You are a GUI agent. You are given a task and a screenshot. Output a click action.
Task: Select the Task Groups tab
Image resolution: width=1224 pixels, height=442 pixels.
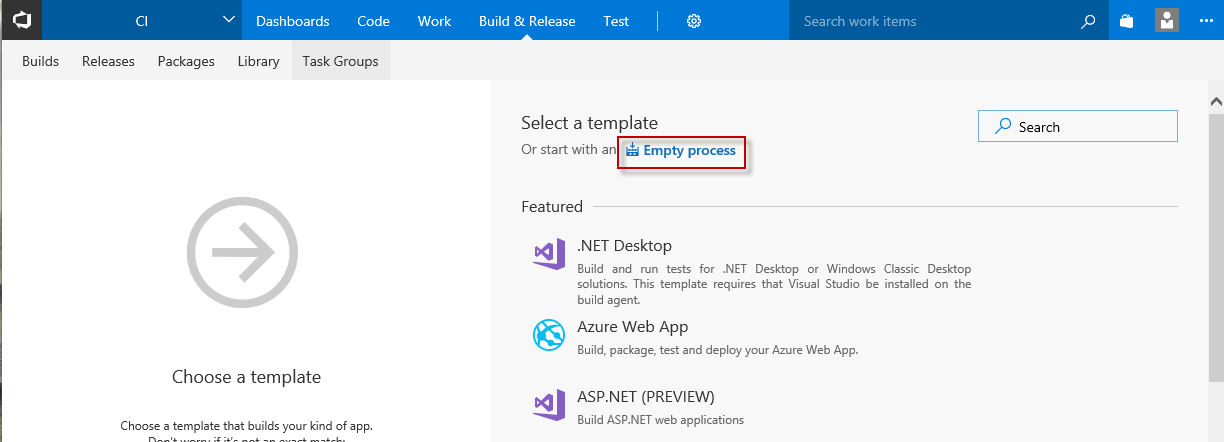[x=340, y=61]
